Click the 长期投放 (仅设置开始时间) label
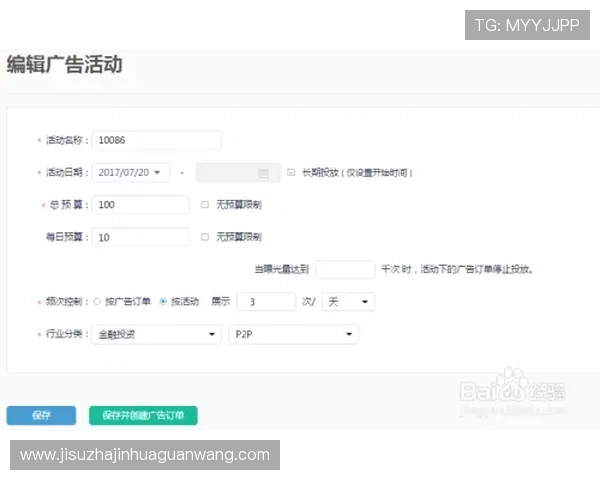Viewport: 600px width, 480px height. (357, 173)
